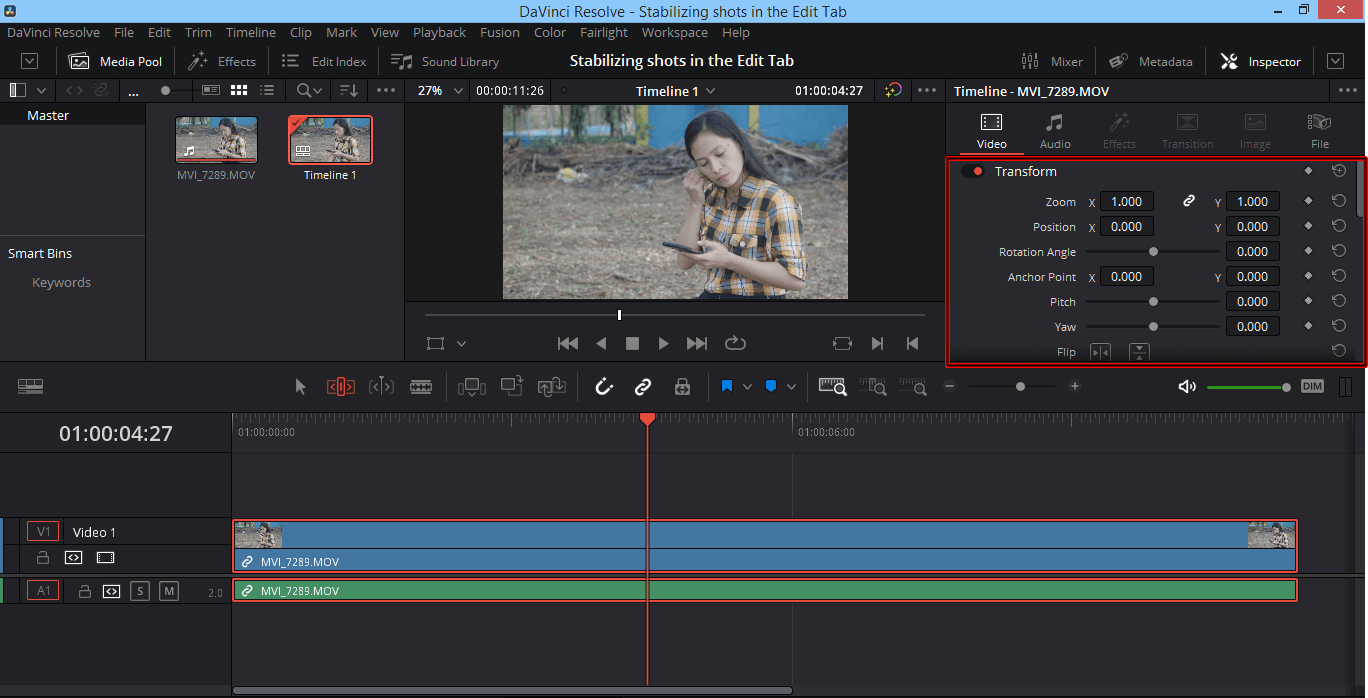The image size is (1368, 698).
Task: Toggle the Loop playback icon
Action: coord(735,343)
